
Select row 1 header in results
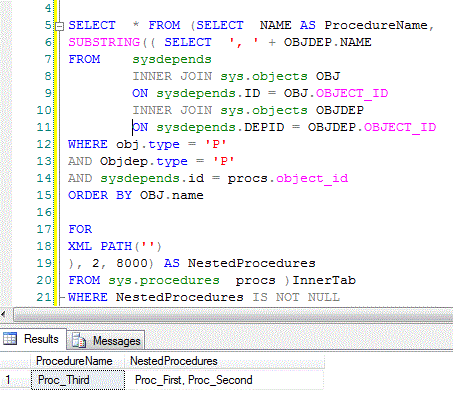(x=15, y=380)
